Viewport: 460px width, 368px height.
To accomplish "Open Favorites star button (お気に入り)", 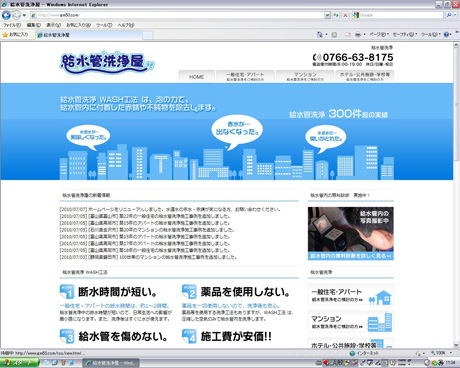I will coord(15,35).
